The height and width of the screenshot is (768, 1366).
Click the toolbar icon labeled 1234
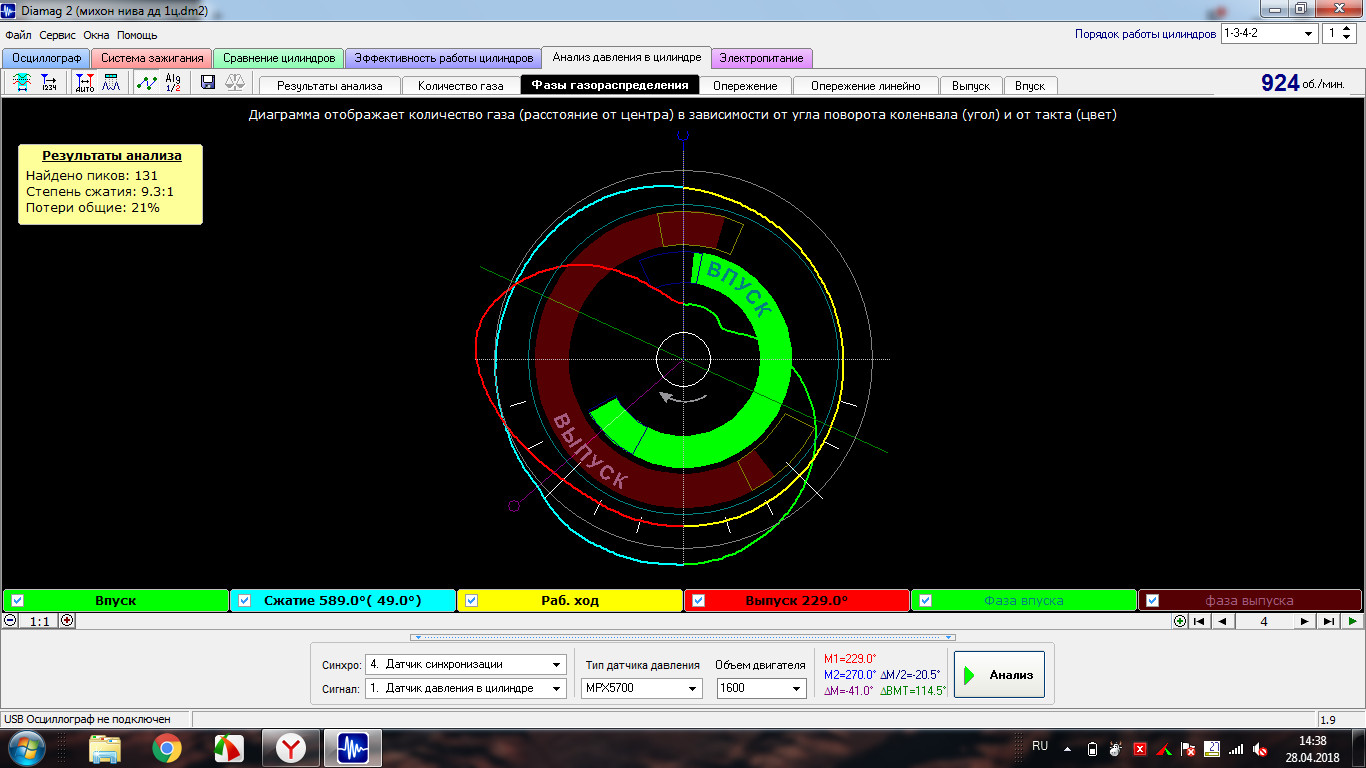click(49, 83)
